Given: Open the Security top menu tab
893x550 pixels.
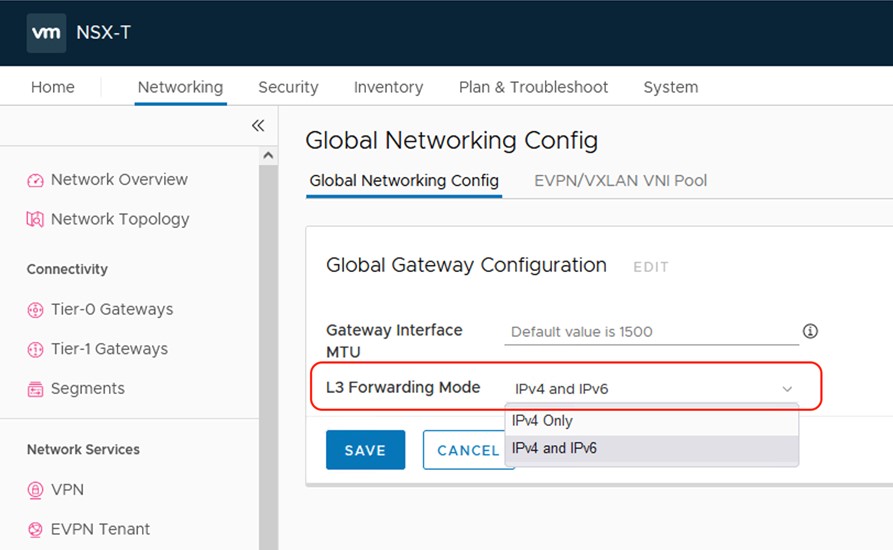Looking at the screenshot, I should coord(288,87).
